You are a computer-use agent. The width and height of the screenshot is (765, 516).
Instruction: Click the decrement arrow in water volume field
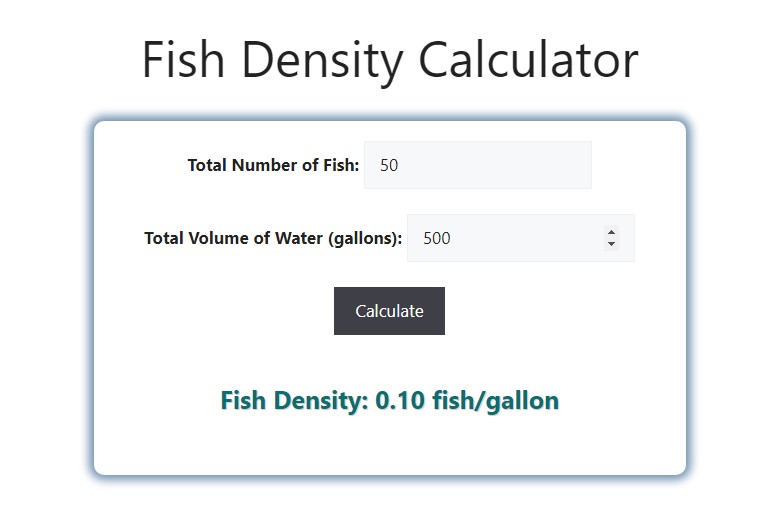[611, 244]
